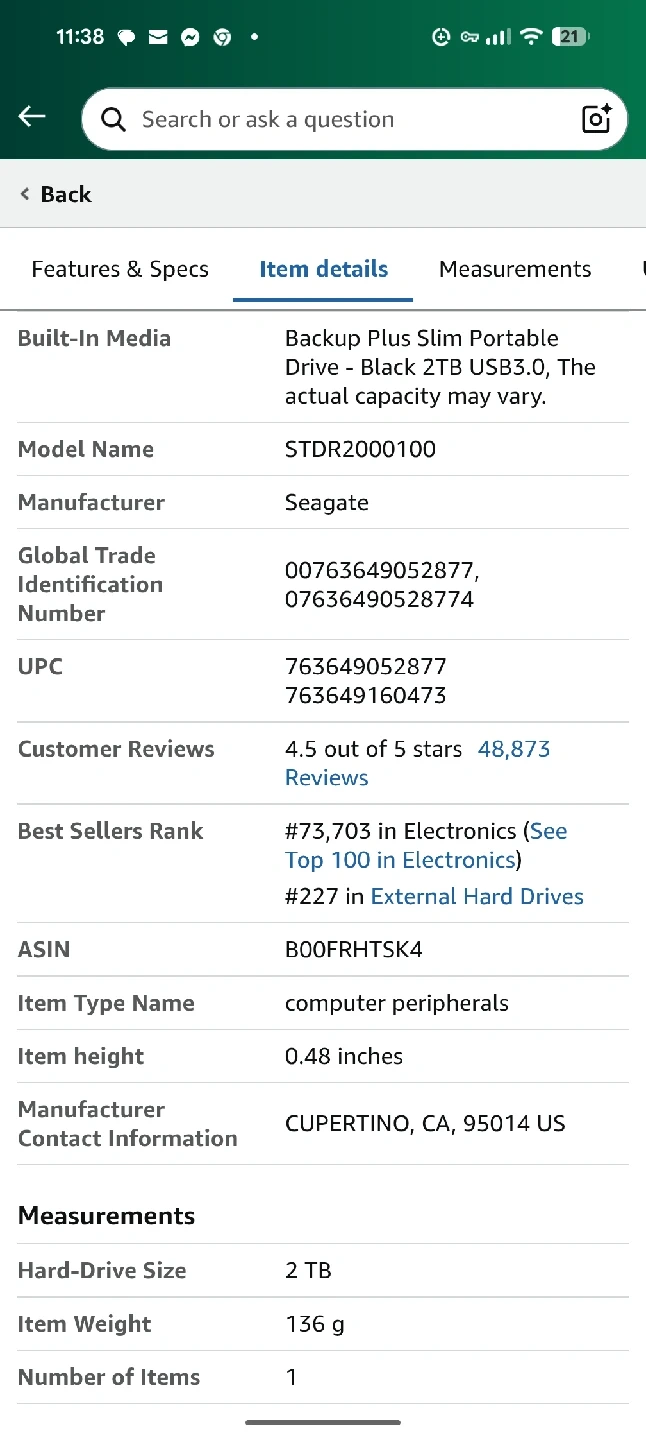Screen dimensions: 646x1440
Task: Tap the battery indicator icon
Action: pos(570,37)
